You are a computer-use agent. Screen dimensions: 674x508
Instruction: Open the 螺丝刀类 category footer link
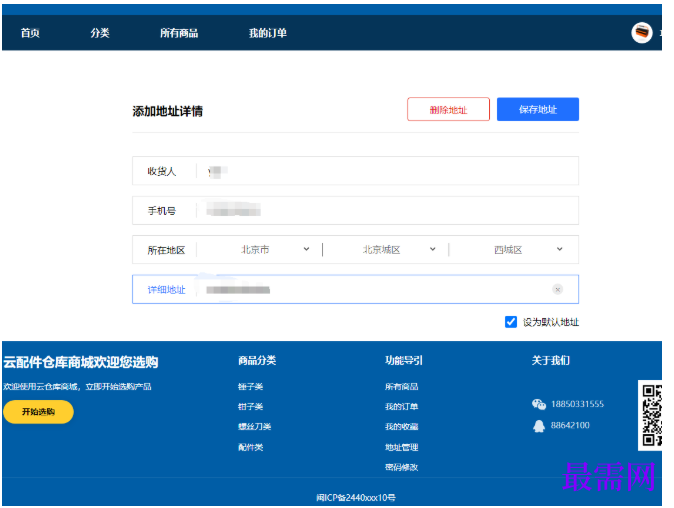254,426
